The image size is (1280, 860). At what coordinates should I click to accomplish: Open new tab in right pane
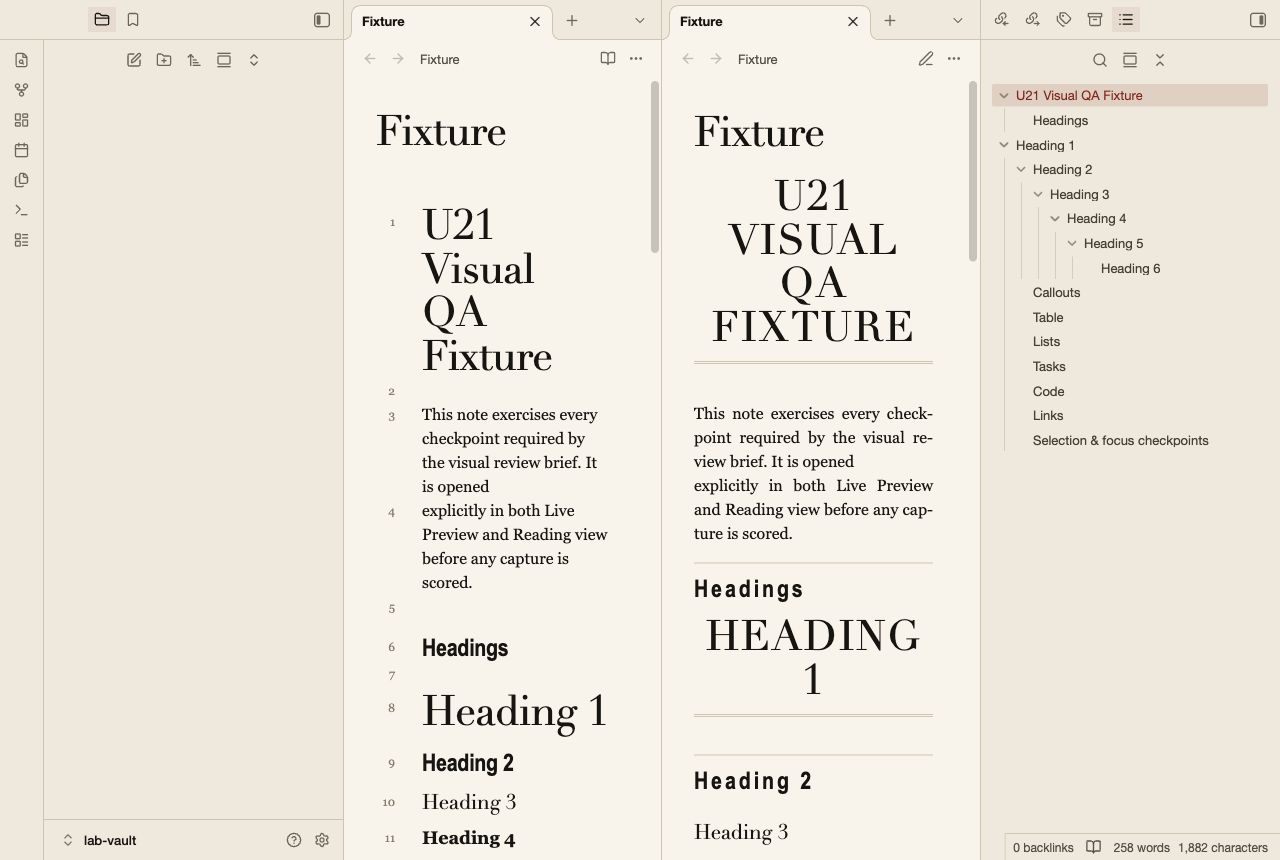(x=890, y=20)
